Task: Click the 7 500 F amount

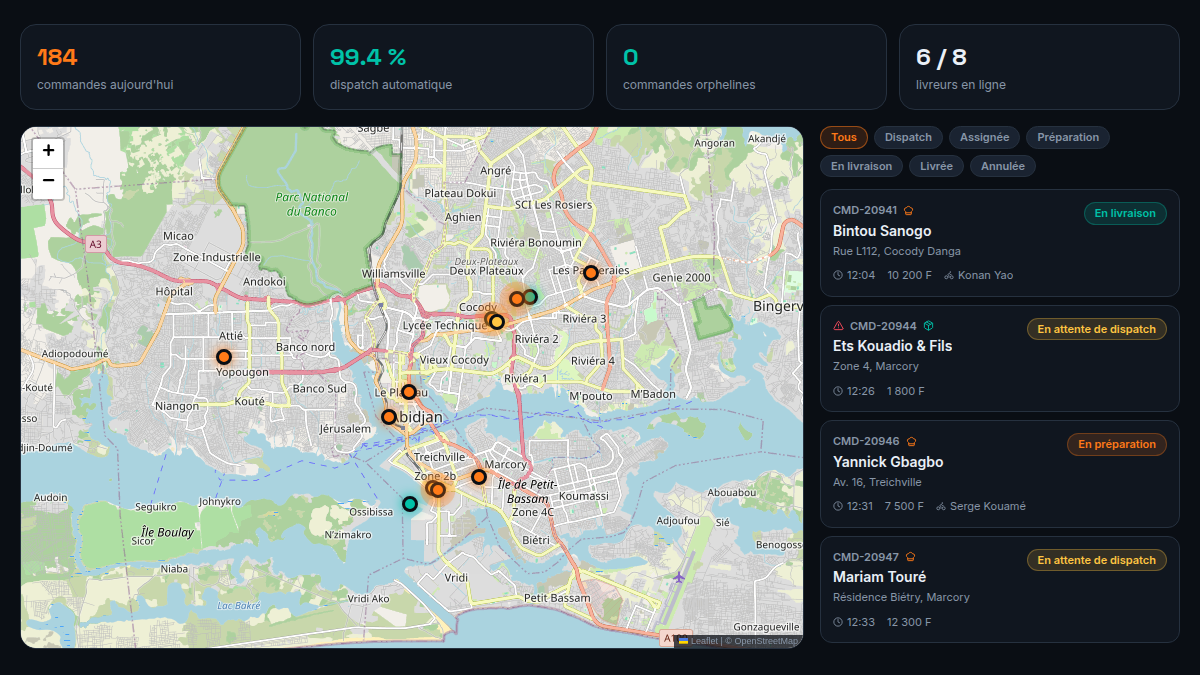Action: 904,506
